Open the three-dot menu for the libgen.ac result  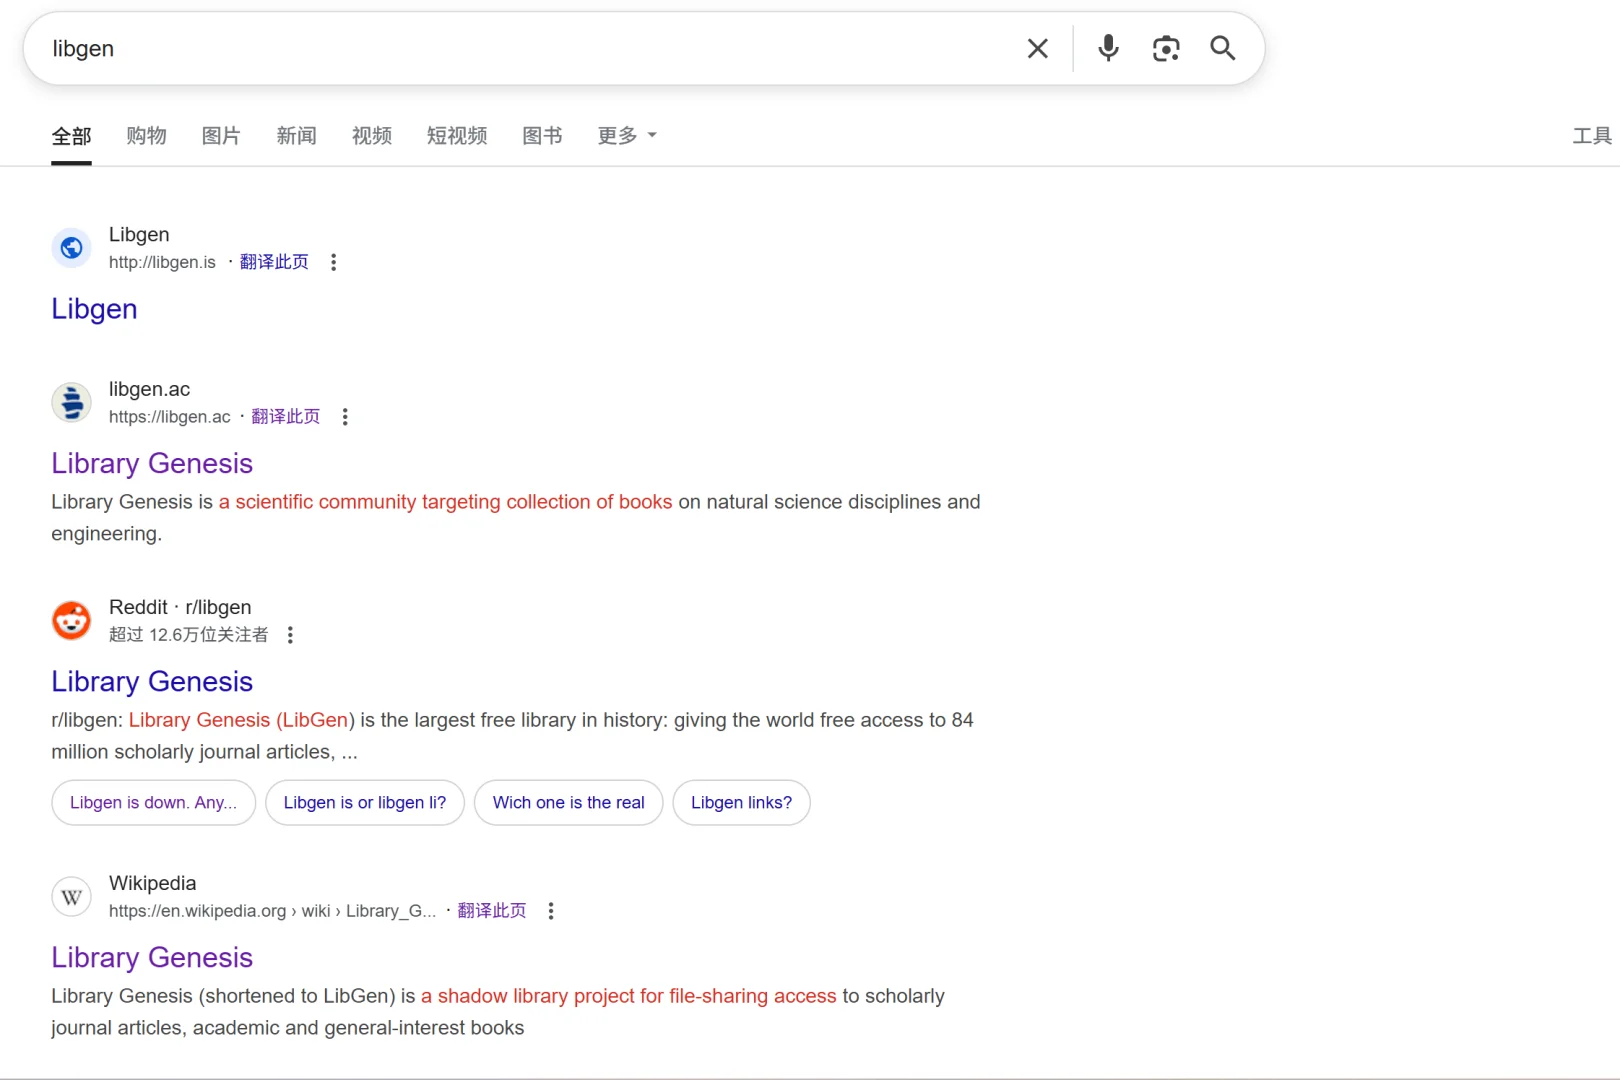345,417
